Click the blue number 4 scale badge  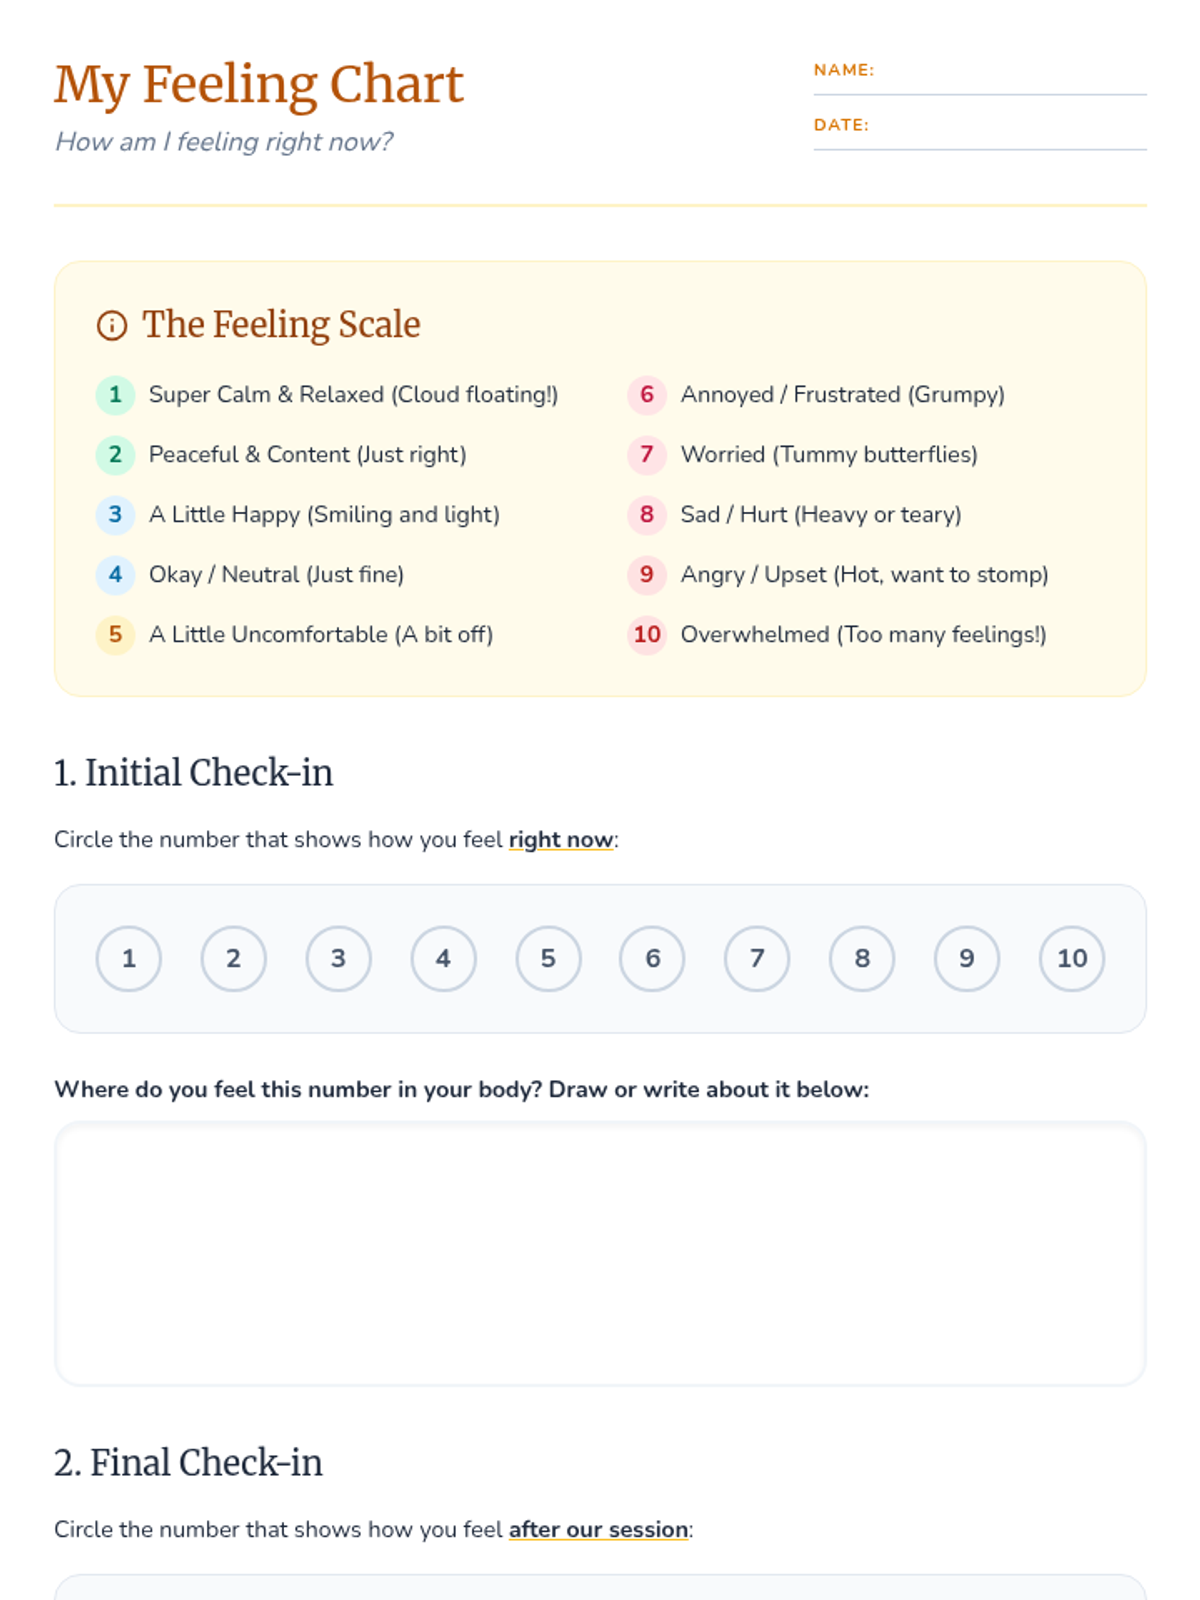click(115, 575)
